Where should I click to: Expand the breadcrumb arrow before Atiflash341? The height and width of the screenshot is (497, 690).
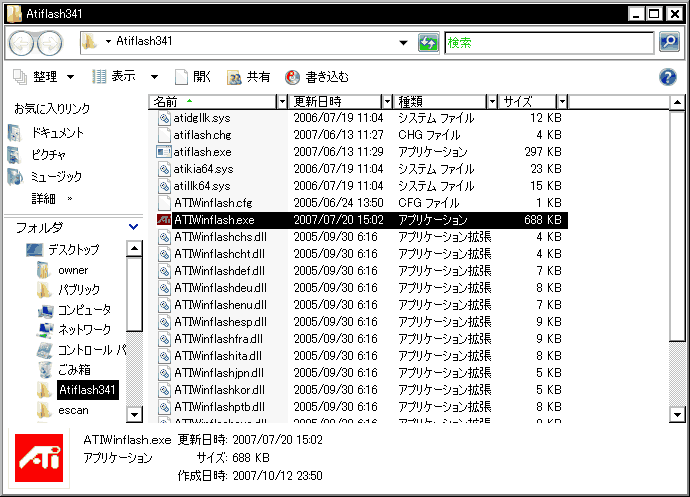coord(108,42)
